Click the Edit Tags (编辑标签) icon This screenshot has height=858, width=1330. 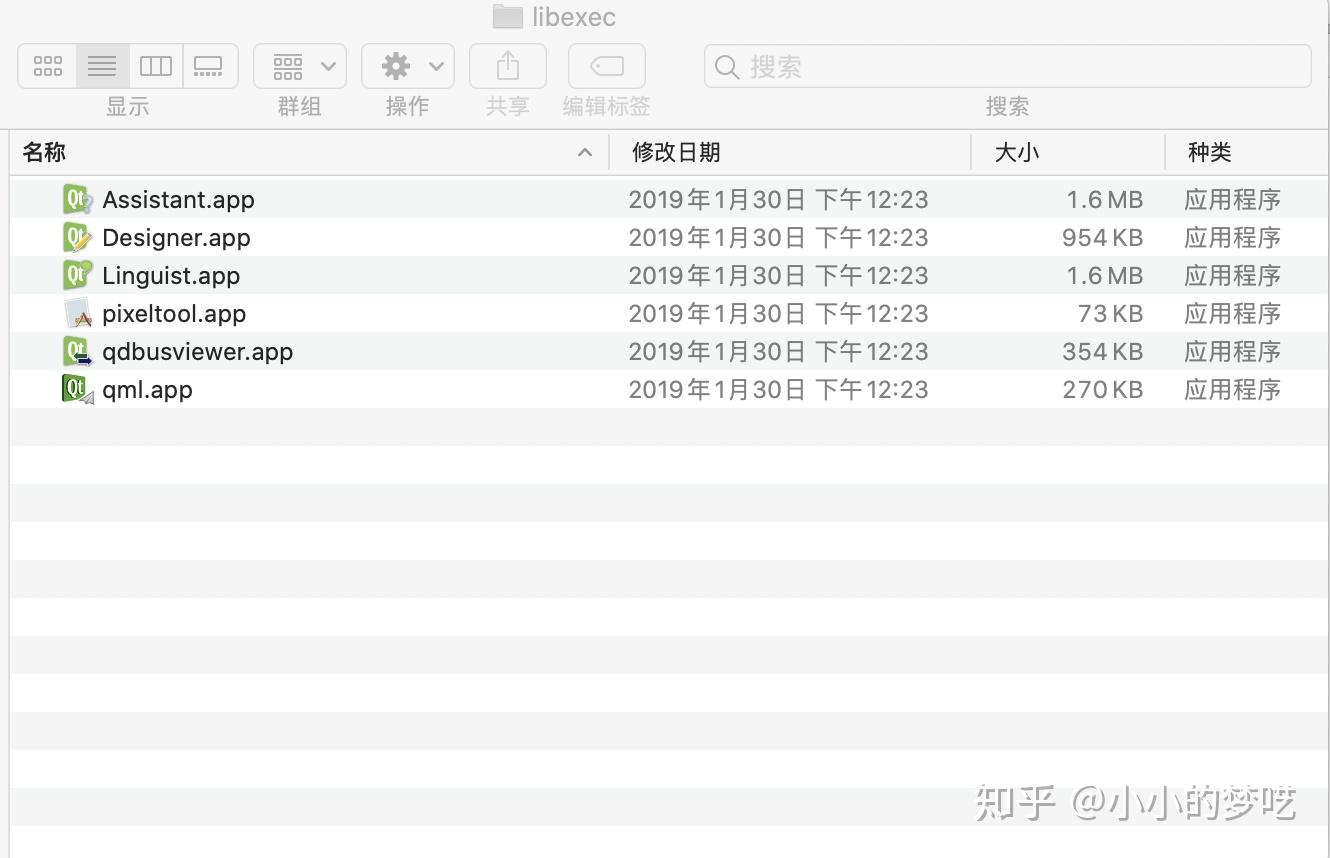[605, 66]
